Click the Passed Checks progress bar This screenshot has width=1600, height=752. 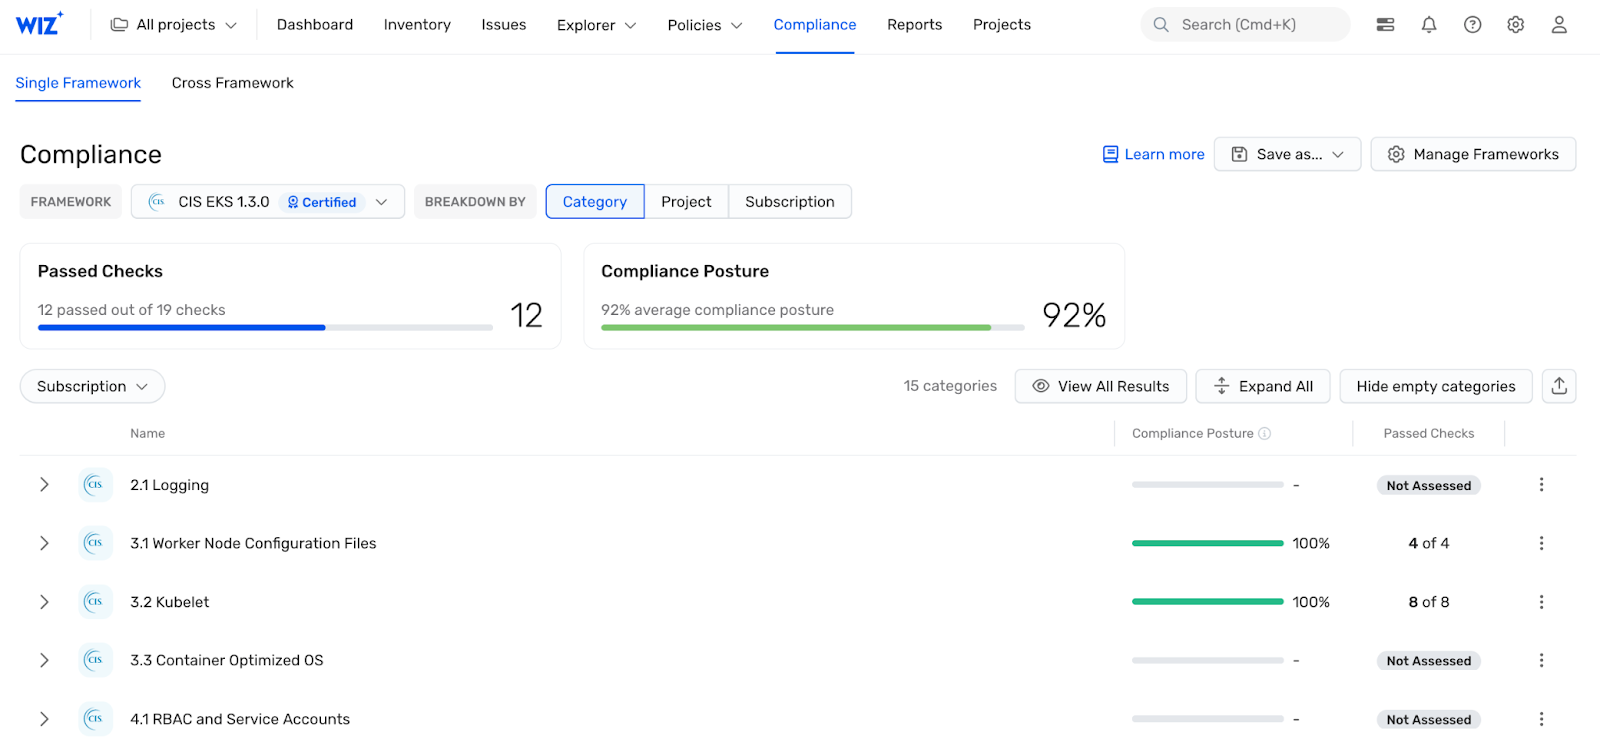tap(265, 327)
